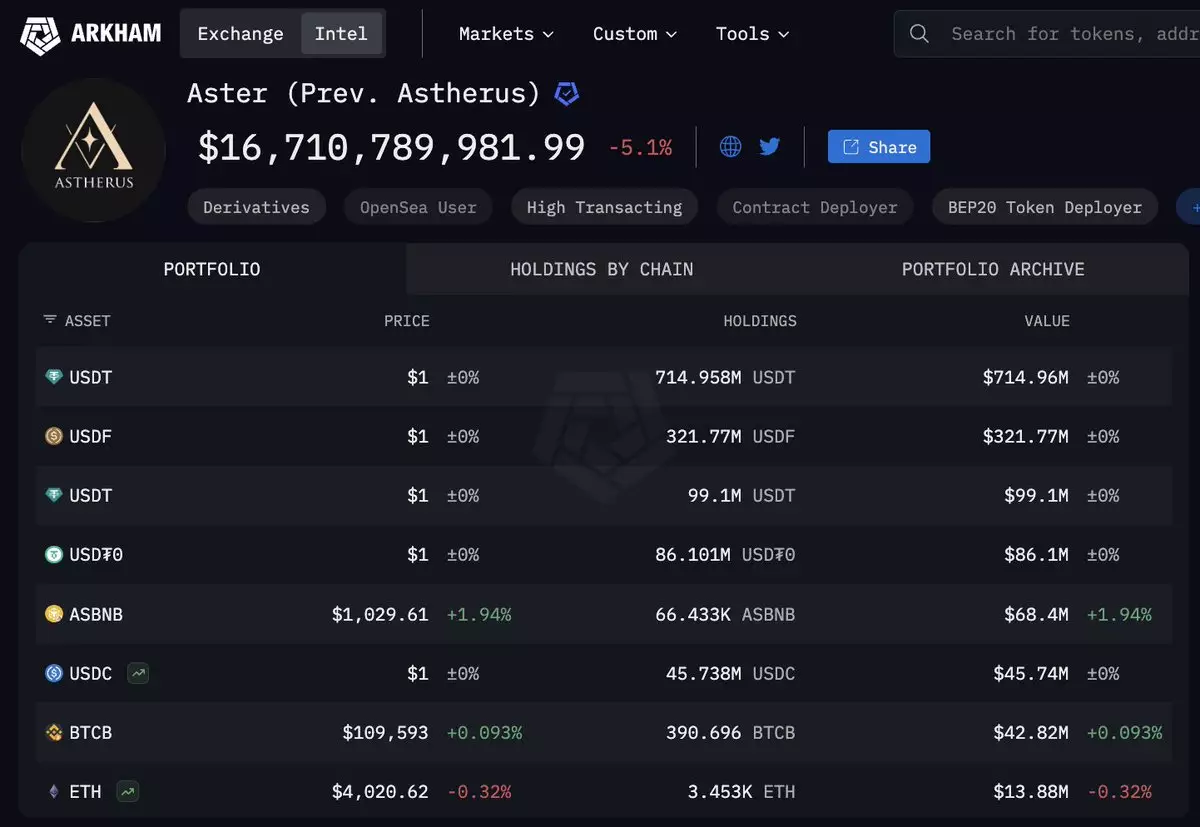Click the Arkham logo icon
This screenshot has width=1200, height=827.
click(x=40, y=34)
